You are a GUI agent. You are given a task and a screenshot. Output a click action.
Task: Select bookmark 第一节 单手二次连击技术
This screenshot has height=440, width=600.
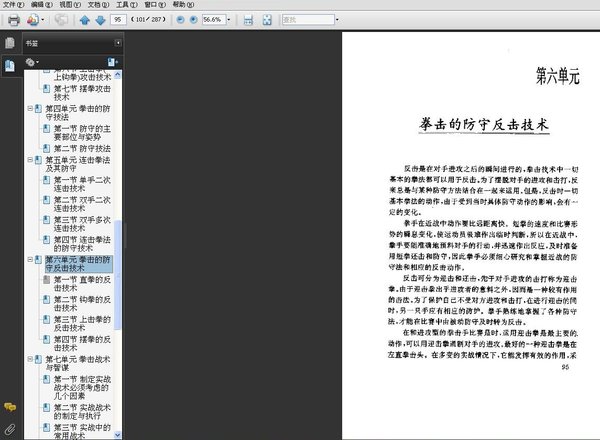(x=82, y=184)
